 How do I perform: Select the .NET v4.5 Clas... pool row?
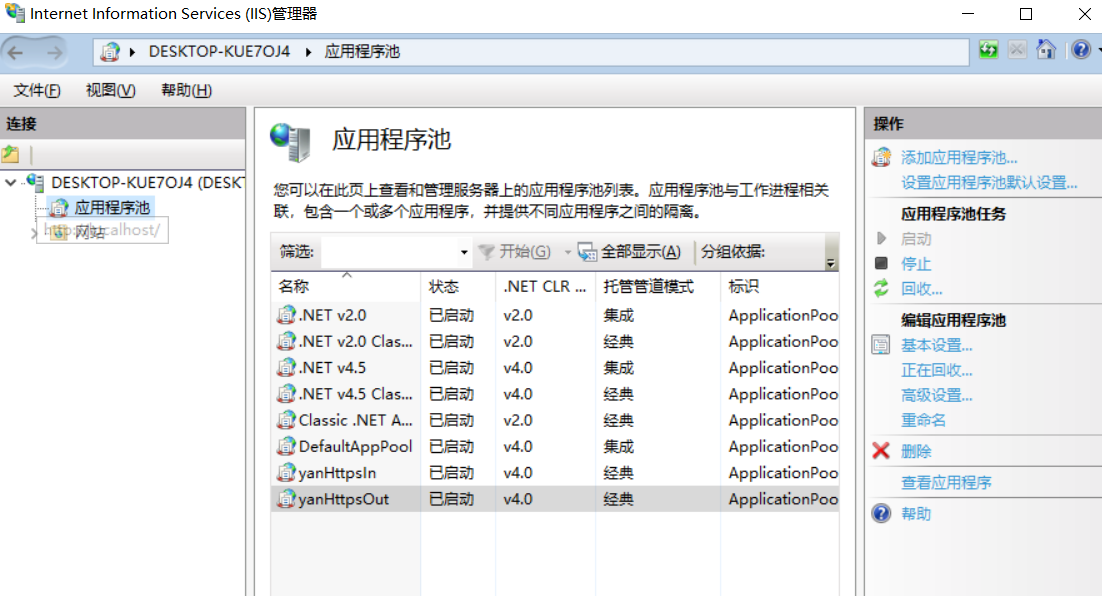pos(555,394)
